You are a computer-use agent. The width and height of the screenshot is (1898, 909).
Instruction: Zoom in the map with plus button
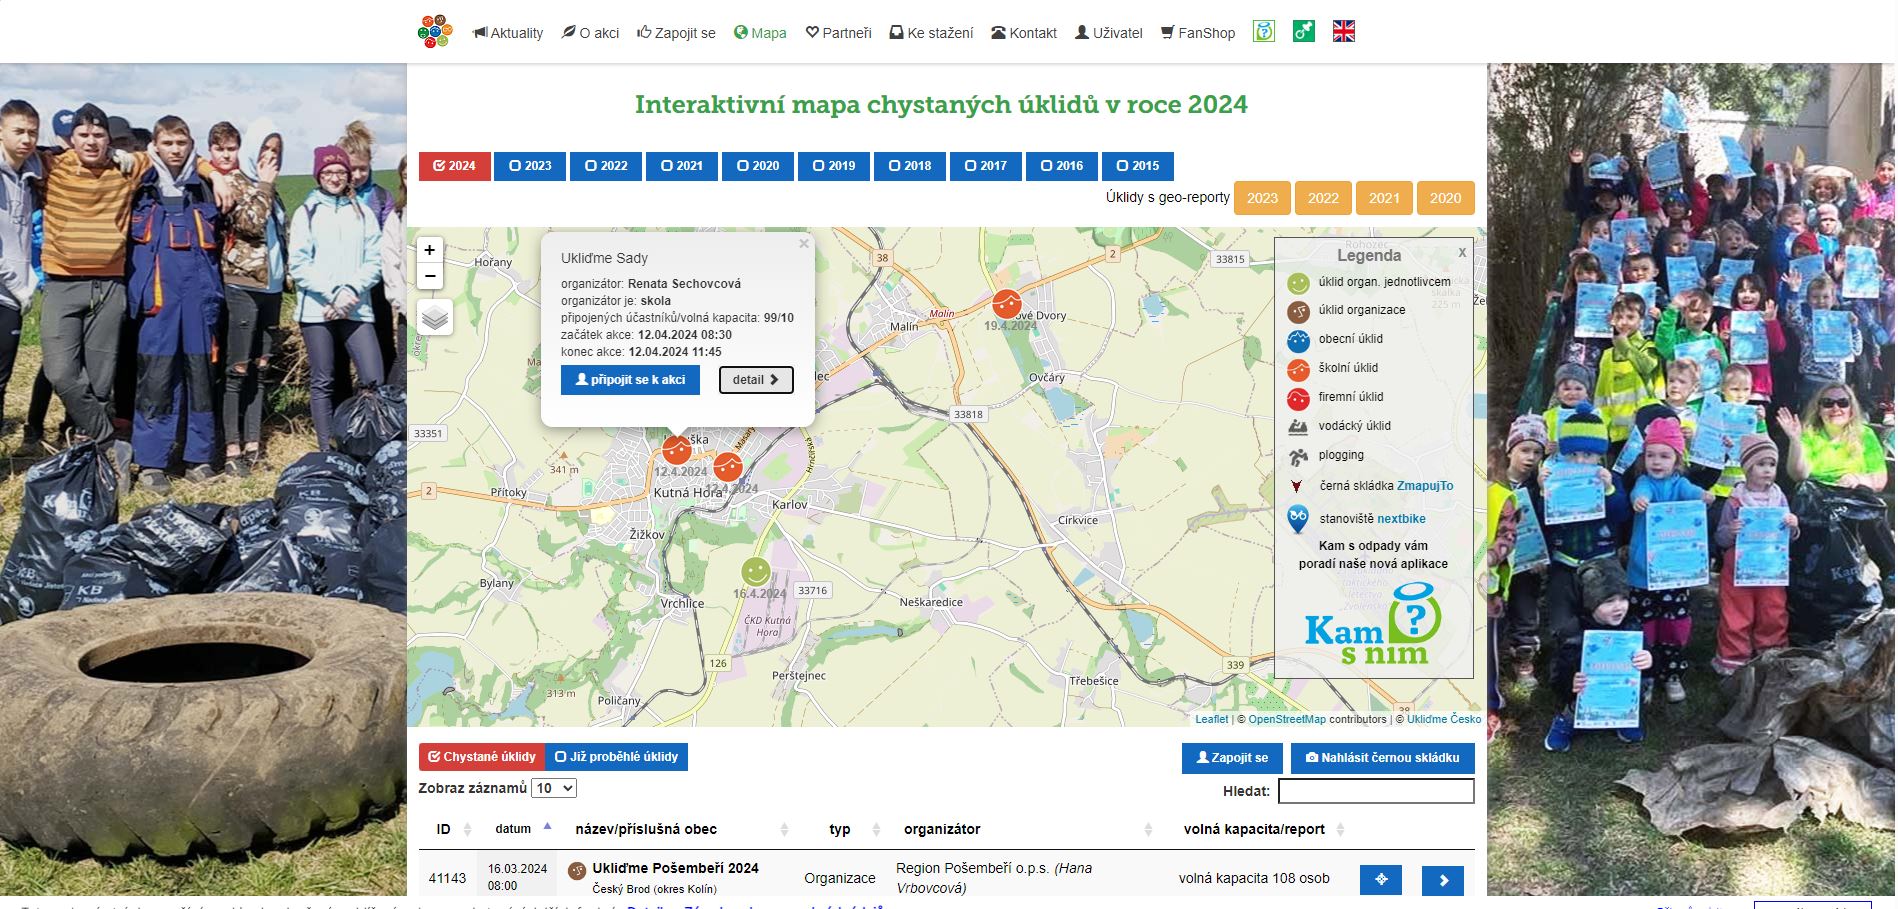(430, 250)
